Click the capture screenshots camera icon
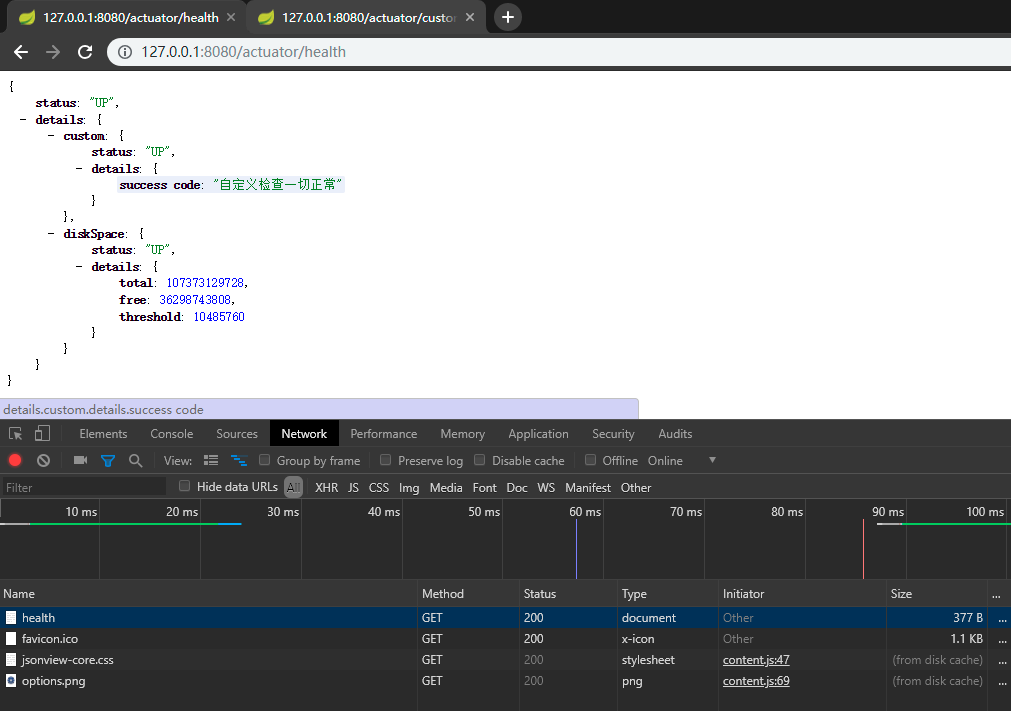Viewport: 1011px width, 711px height. 80,461
